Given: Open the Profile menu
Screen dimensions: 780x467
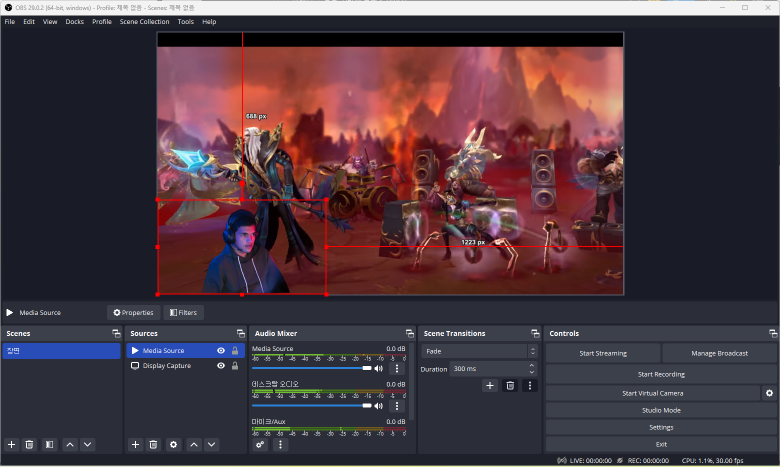Looking at the screenshot, I should [101, 21].
